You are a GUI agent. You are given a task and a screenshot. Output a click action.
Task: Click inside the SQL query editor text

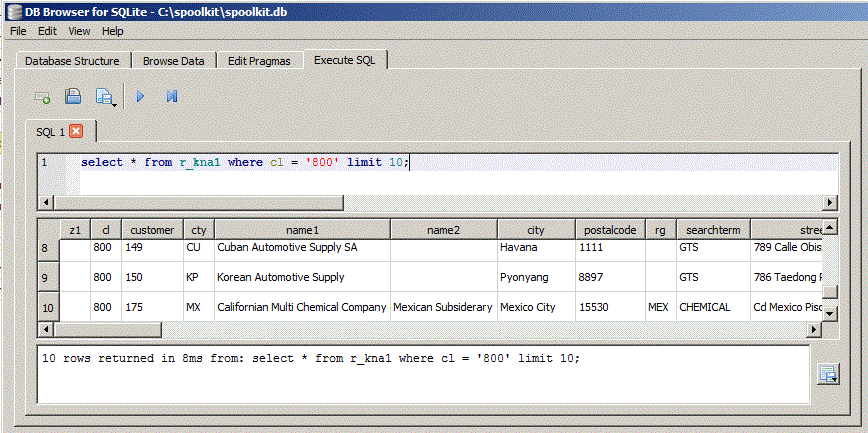pyautogui.click(x=245, y=163)
